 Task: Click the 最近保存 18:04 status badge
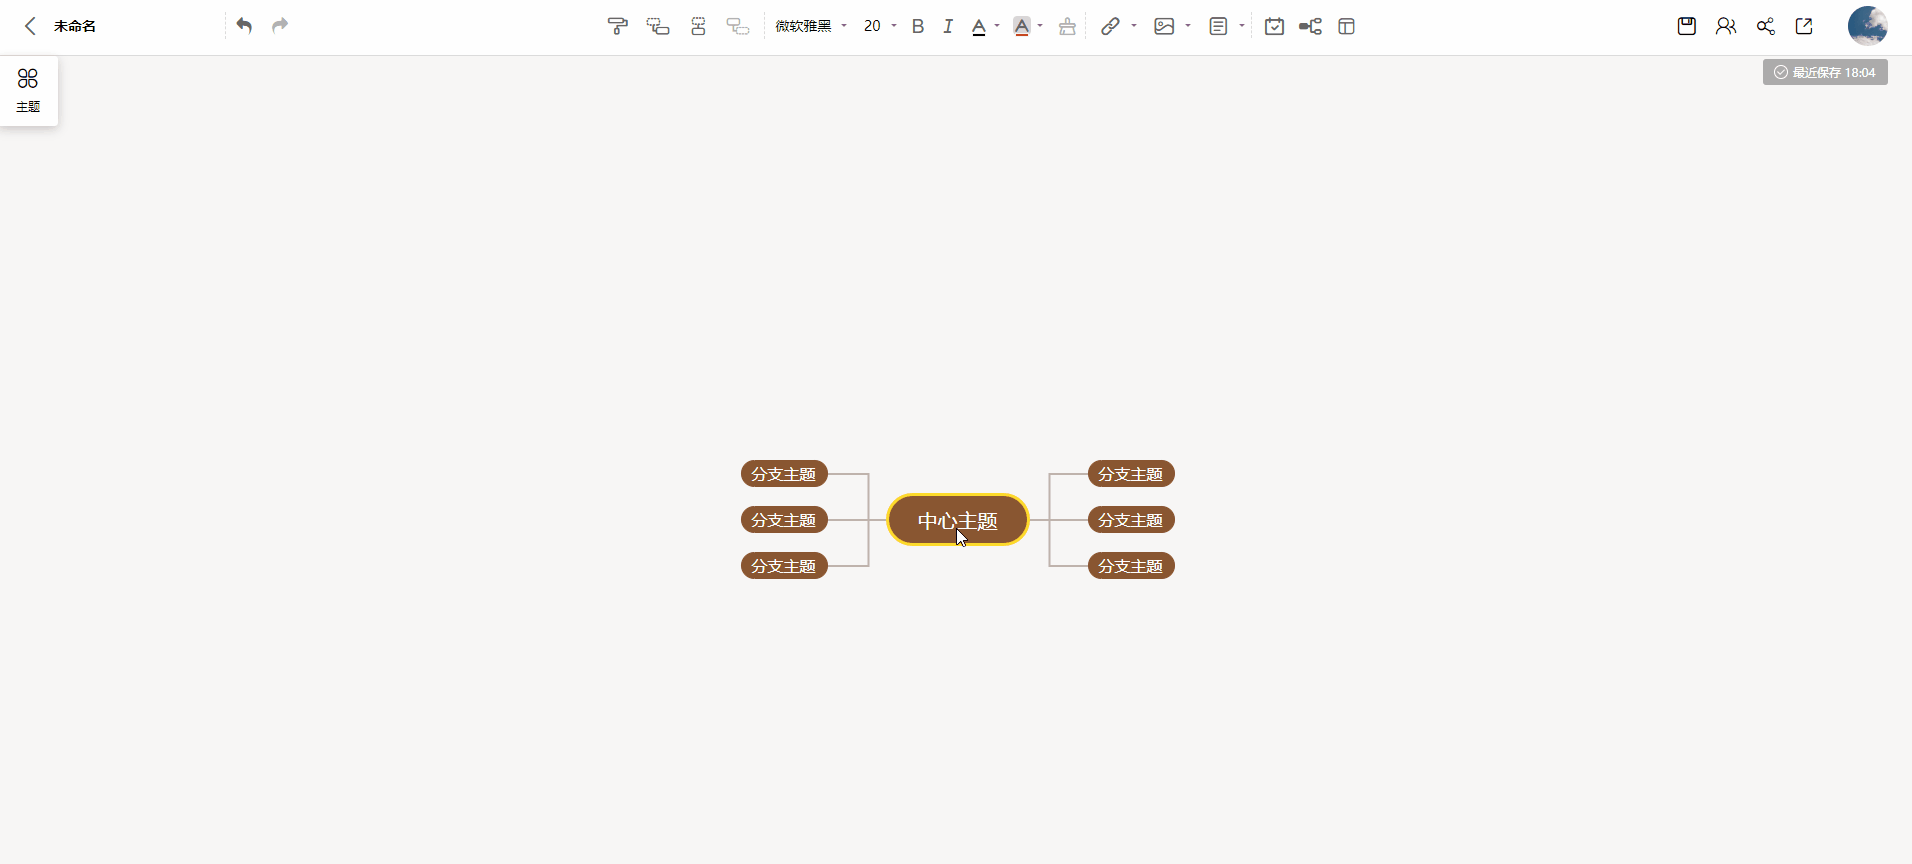pos(1825,72)
